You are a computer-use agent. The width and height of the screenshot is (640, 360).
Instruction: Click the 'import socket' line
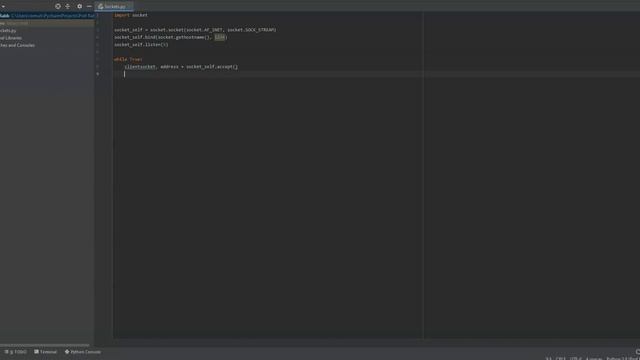pyautogui.click(x=131, y=15)
